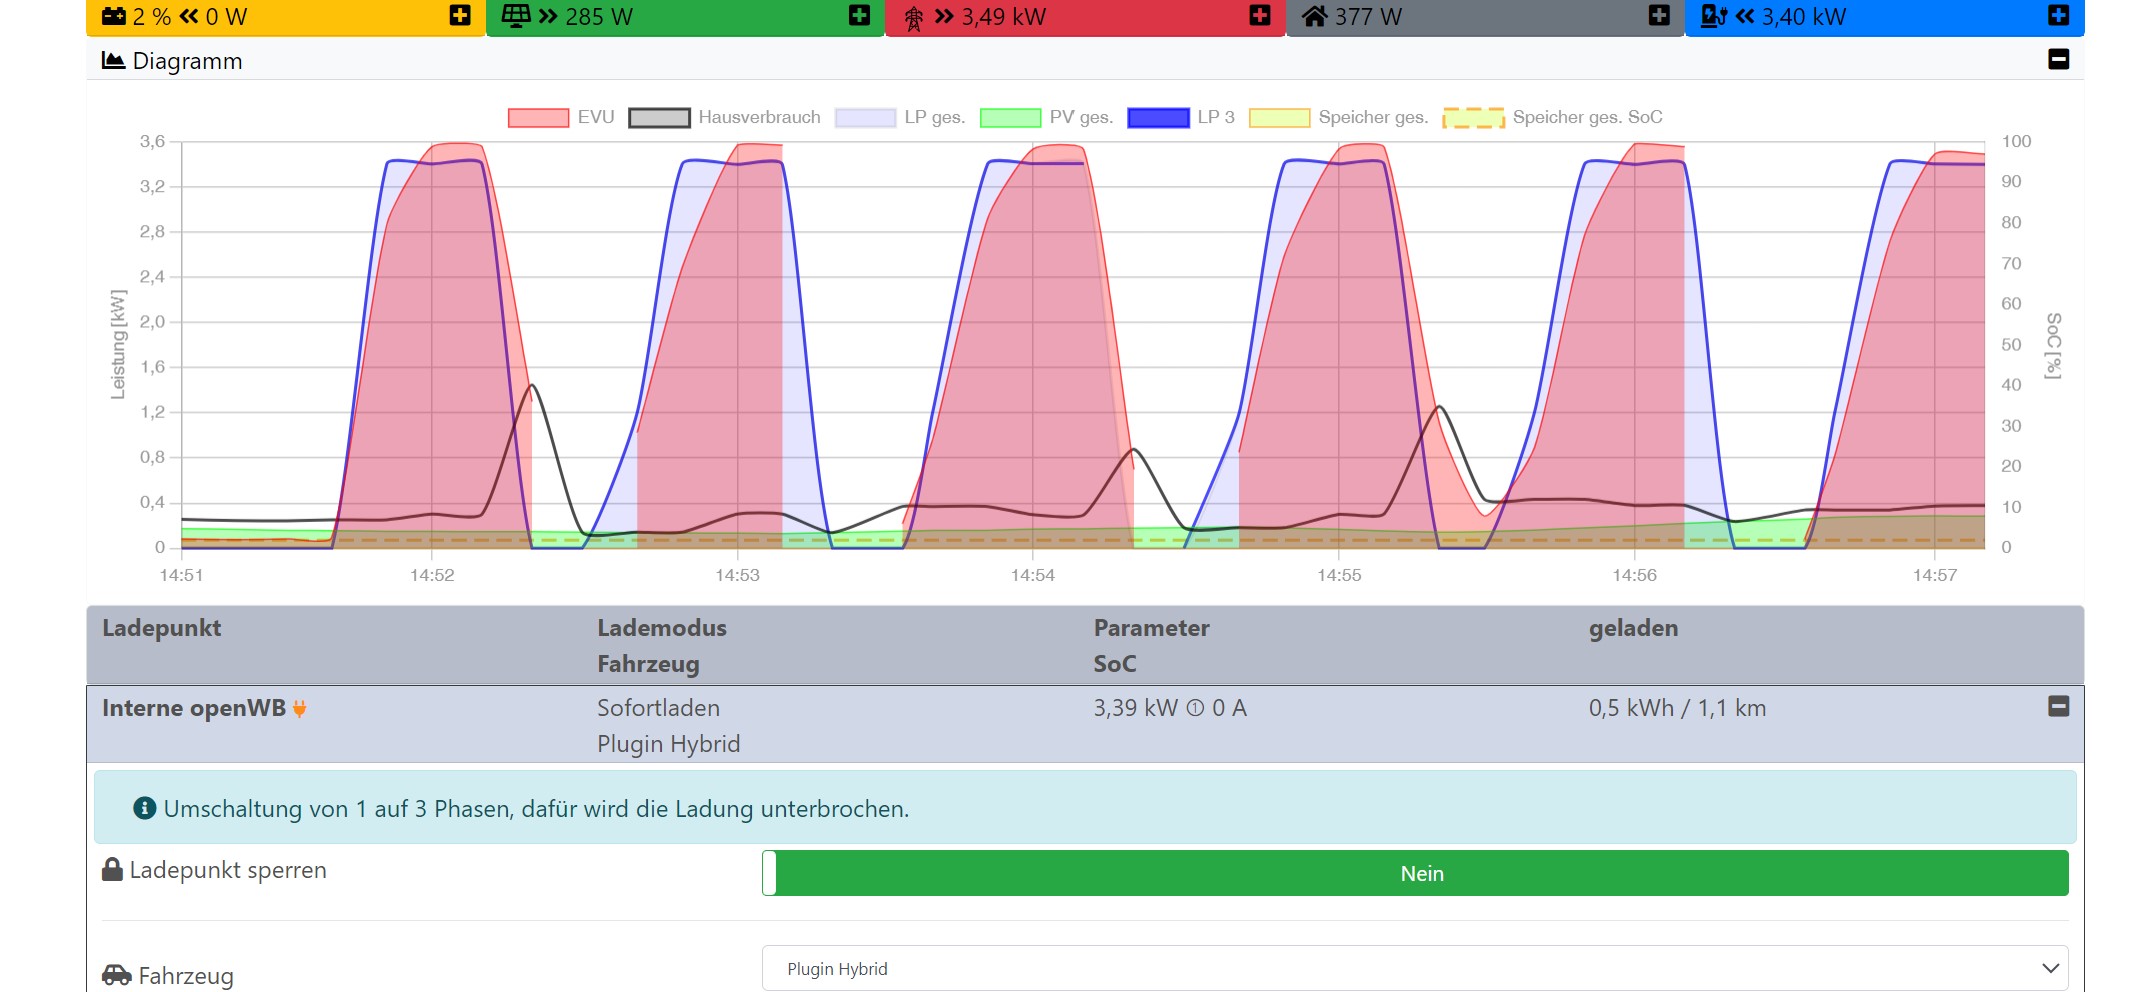Toggle EVU series visibility in chart legend
Screen dimensions: 2138x992
[538, 117]
